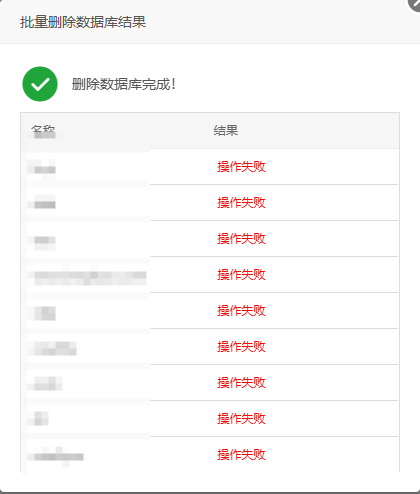Screen dimensions: 420x494
Task: Click the 名称 column header
Action: [x=43, y=130]
